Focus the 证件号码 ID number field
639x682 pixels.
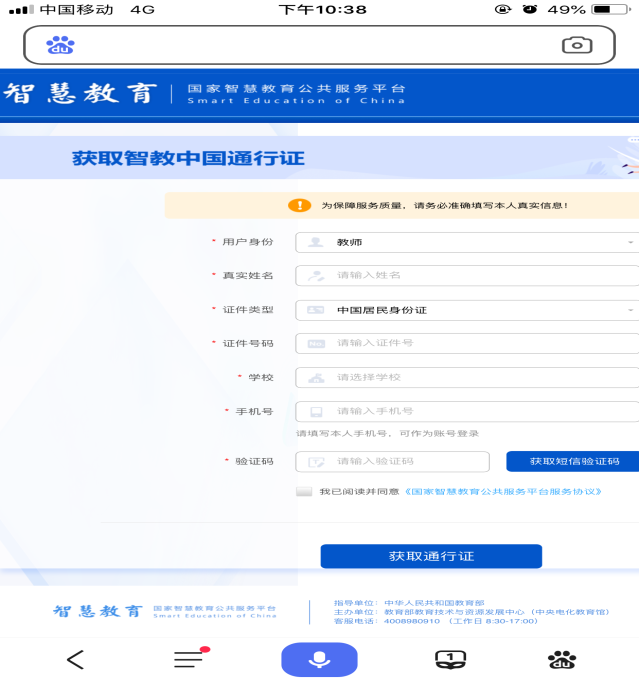(x=467, y=343)
